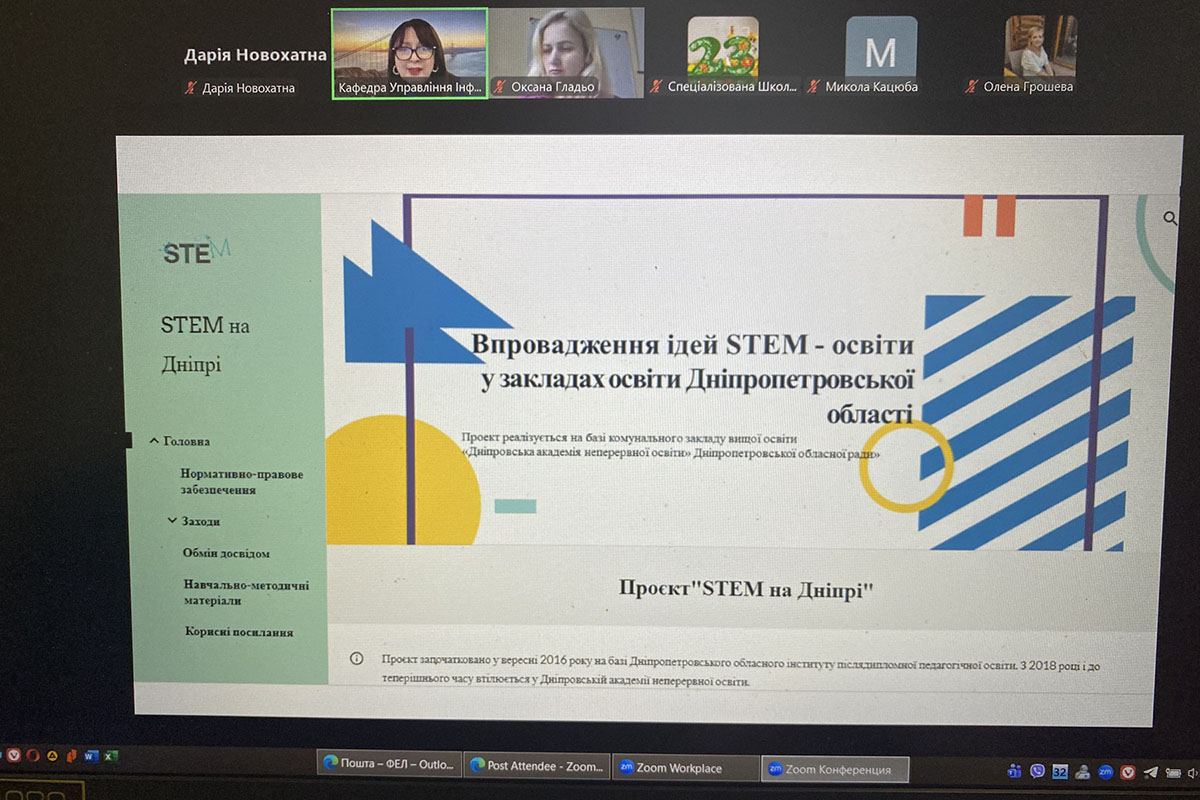The width and height of the screenshot is (1200, 800).
Task: Open Нормативно-правове забезпечення page
Action: tap(241, 482)
